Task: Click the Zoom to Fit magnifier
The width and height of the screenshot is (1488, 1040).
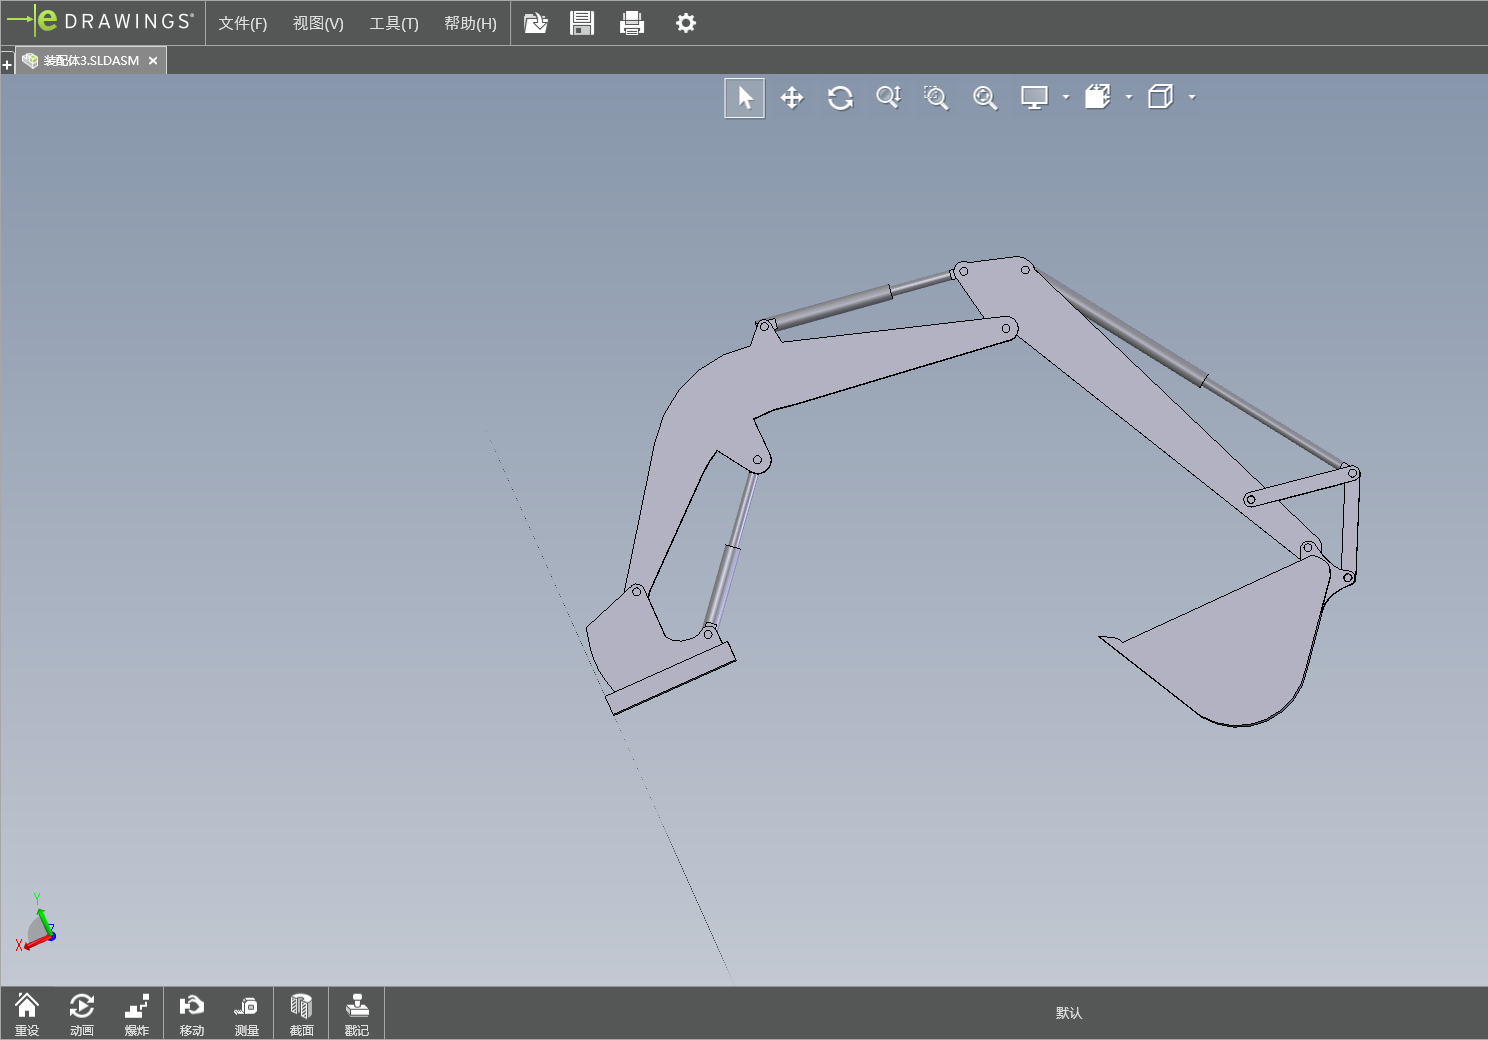Action: point(985,98)
